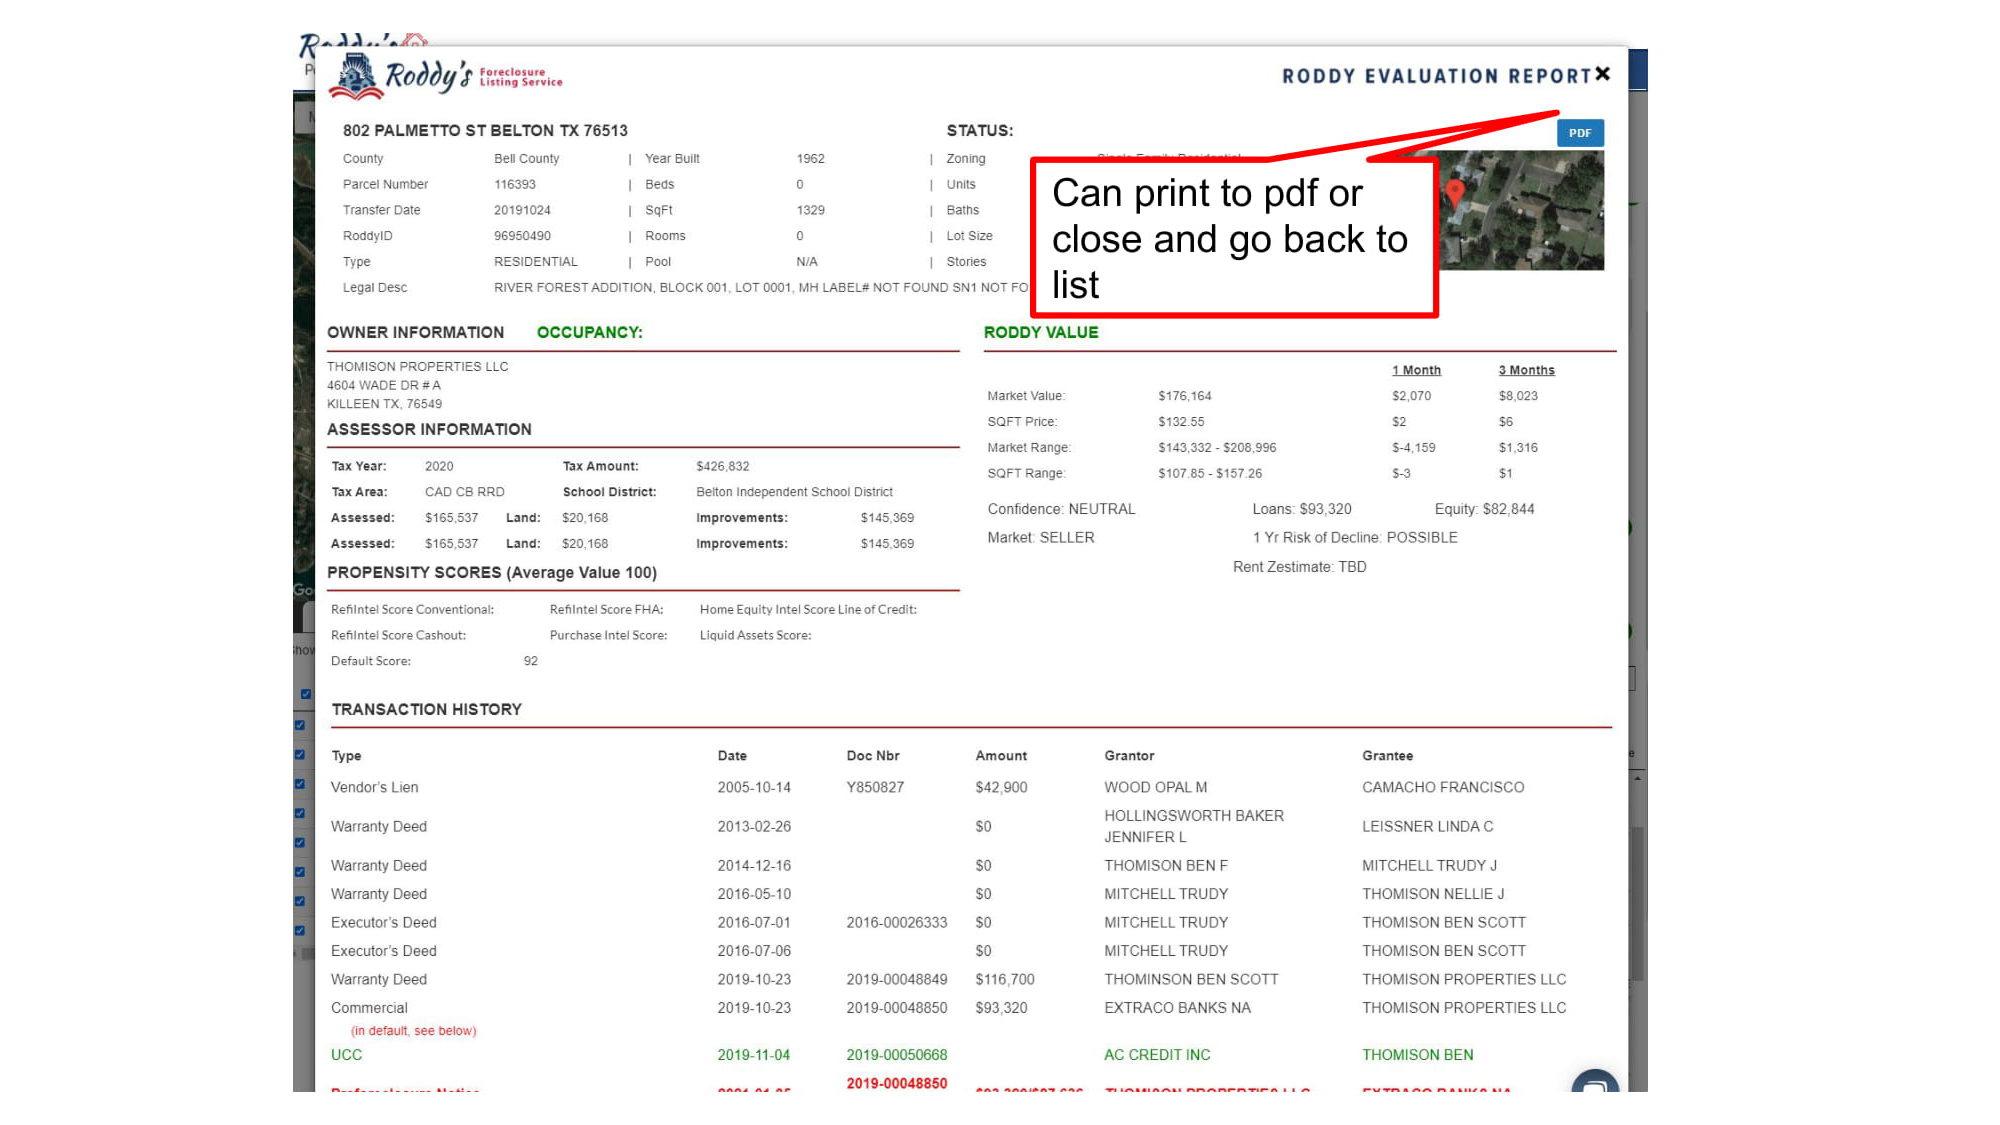Image resolution: width=2000 pixels, height=1125 pixels.
Task: Select RoddyID value 96950490
Action: (522, 237)
